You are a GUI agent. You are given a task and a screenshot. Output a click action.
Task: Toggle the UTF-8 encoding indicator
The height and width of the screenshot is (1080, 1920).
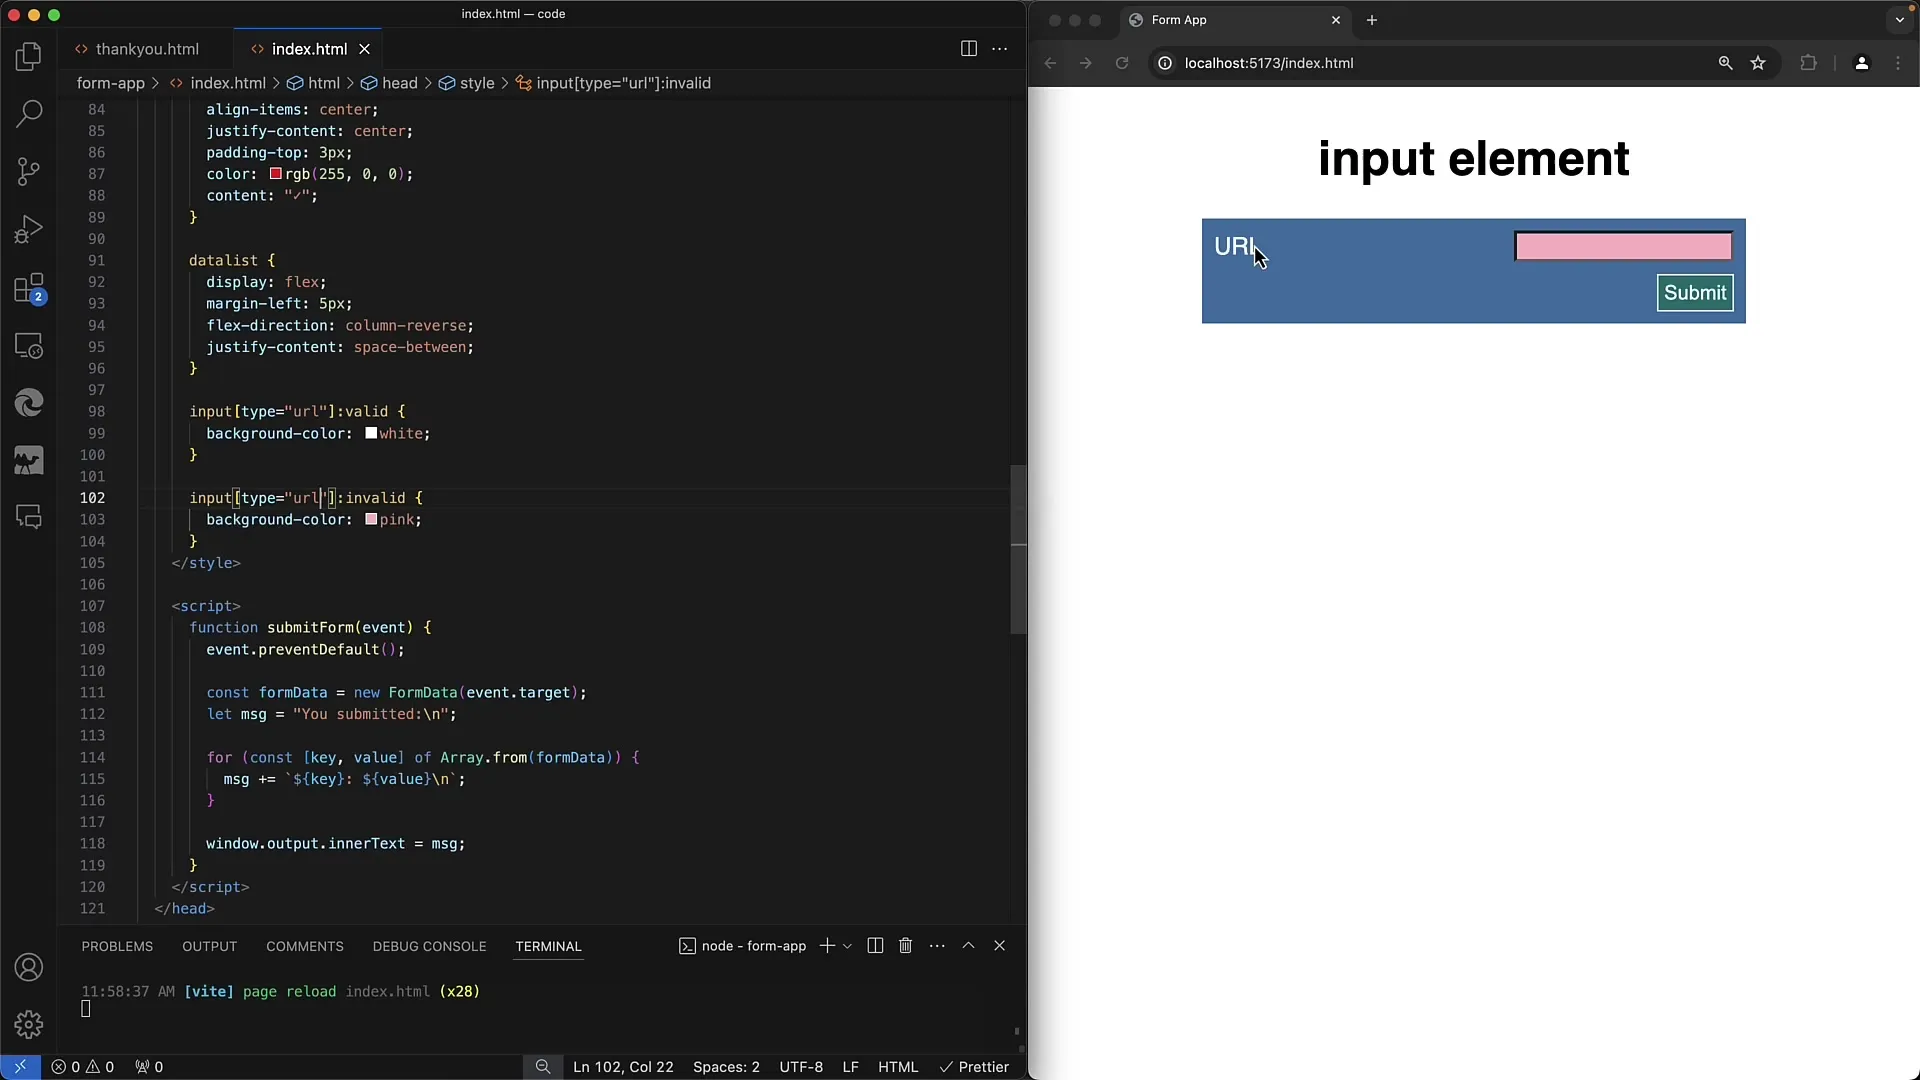click(x=800, y=1065)
